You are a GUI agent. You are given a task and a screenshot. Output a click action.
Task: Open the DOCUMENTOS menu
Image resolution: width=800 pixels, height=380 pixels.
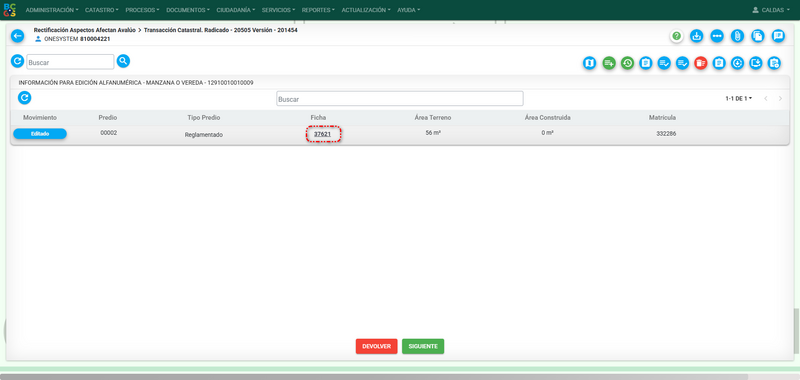[188, 10]
